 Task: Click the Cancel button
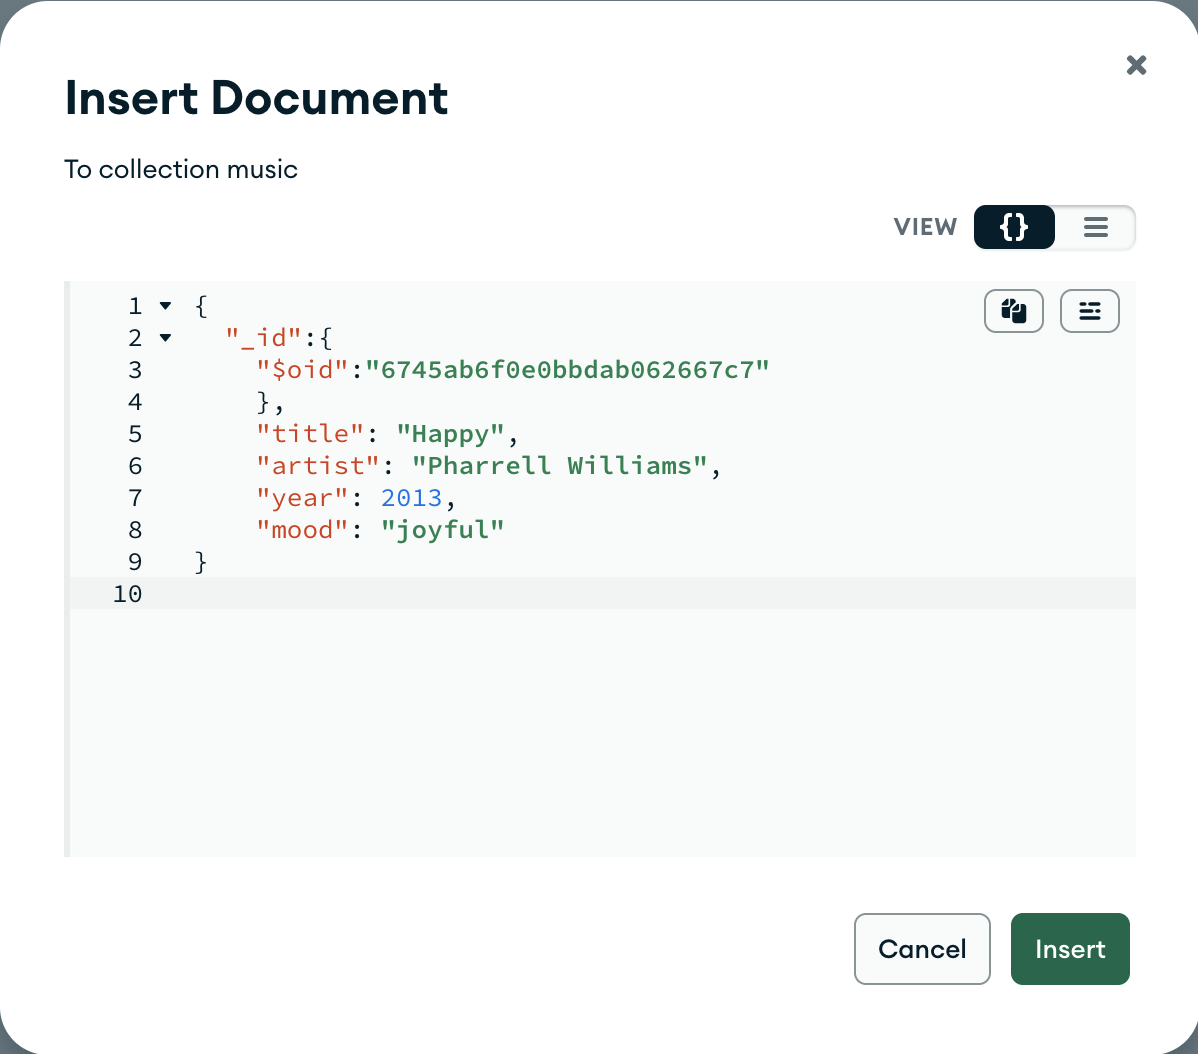[922, 948]
